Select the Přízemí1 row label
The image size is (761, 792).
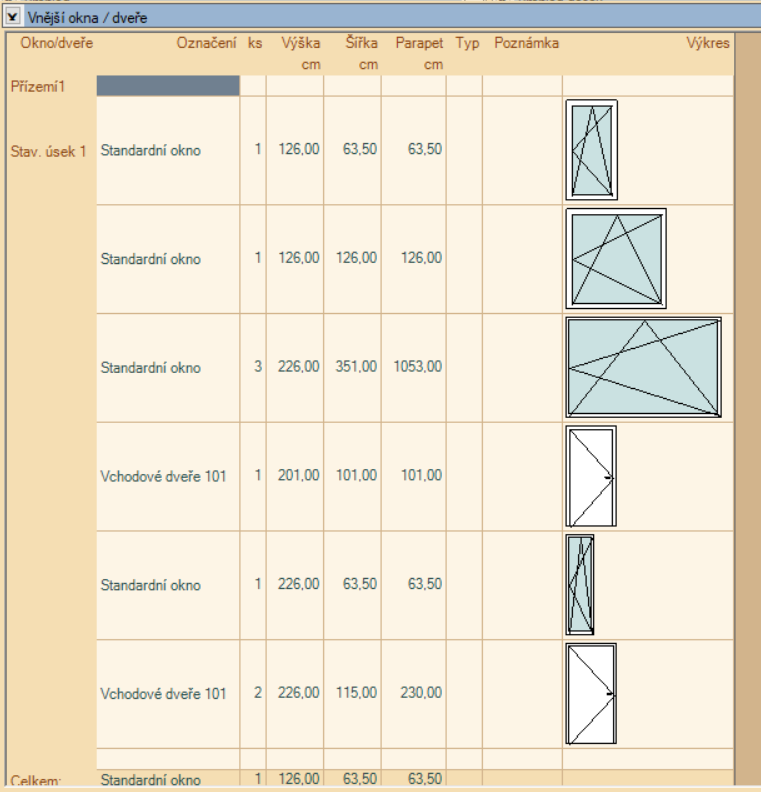[x=38, y=86]
